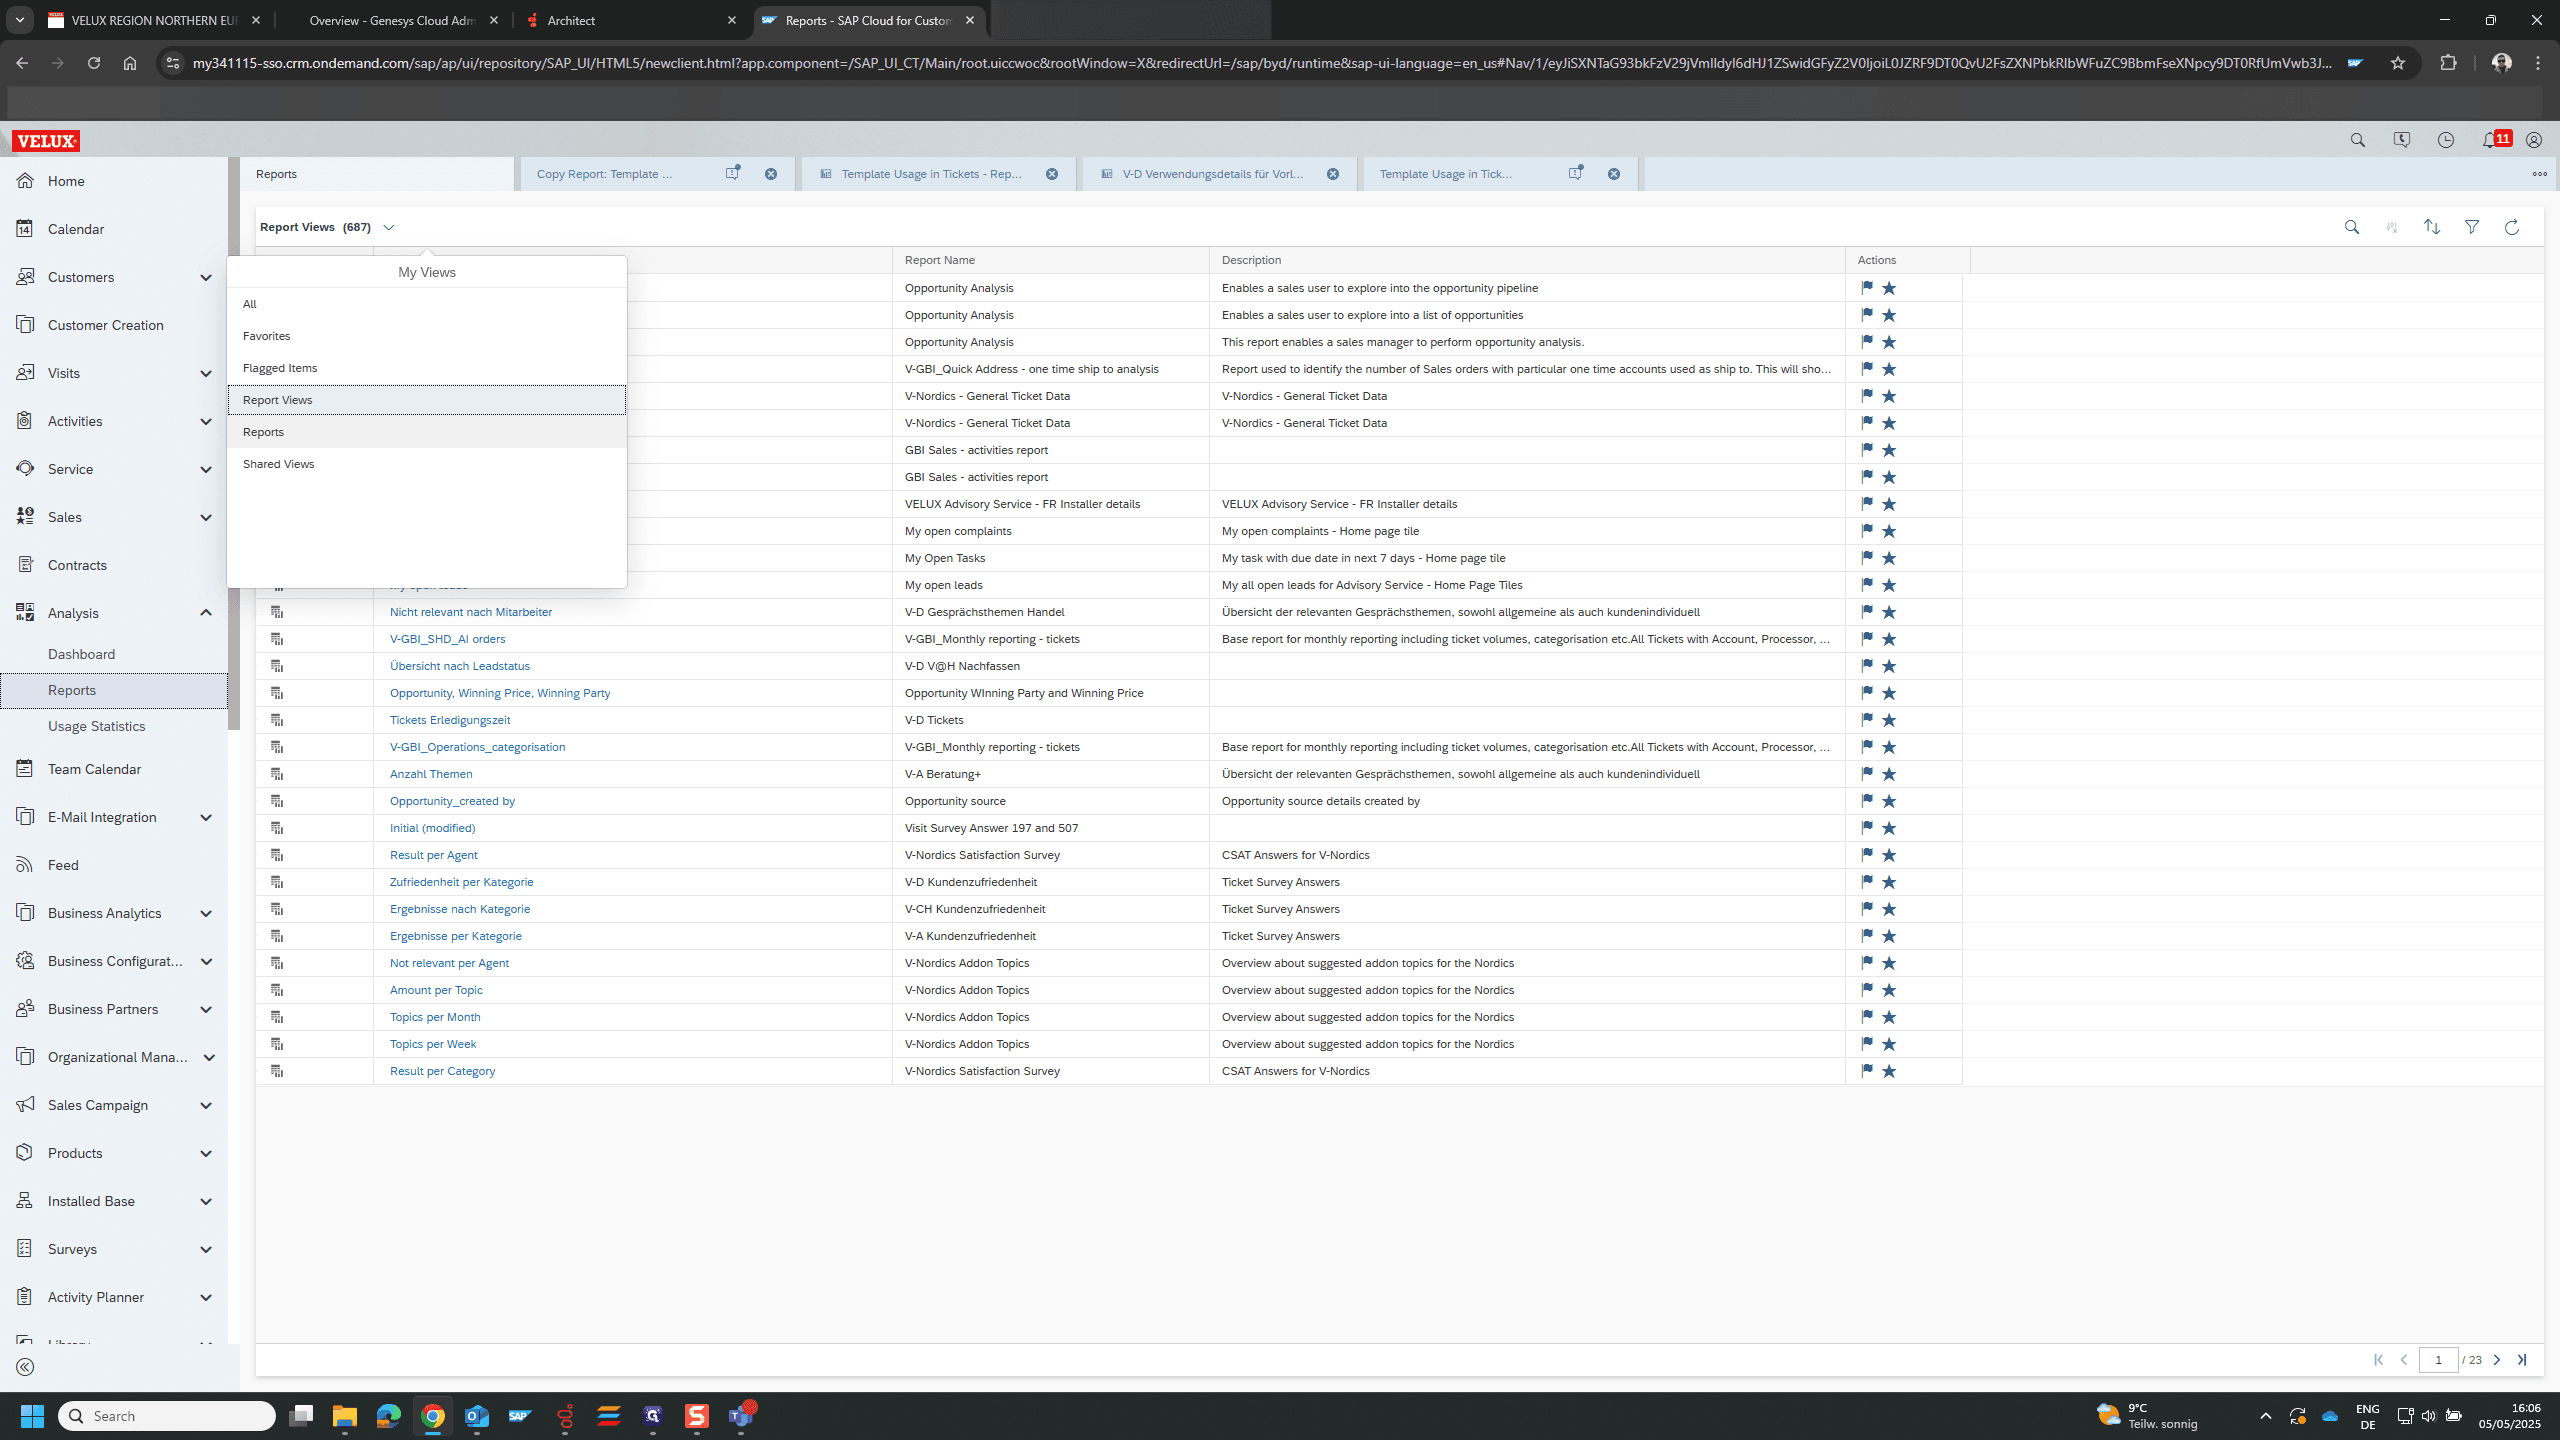Select Favorites in My Views list
Screen dimensions: 2560x1440
(427, 336)
